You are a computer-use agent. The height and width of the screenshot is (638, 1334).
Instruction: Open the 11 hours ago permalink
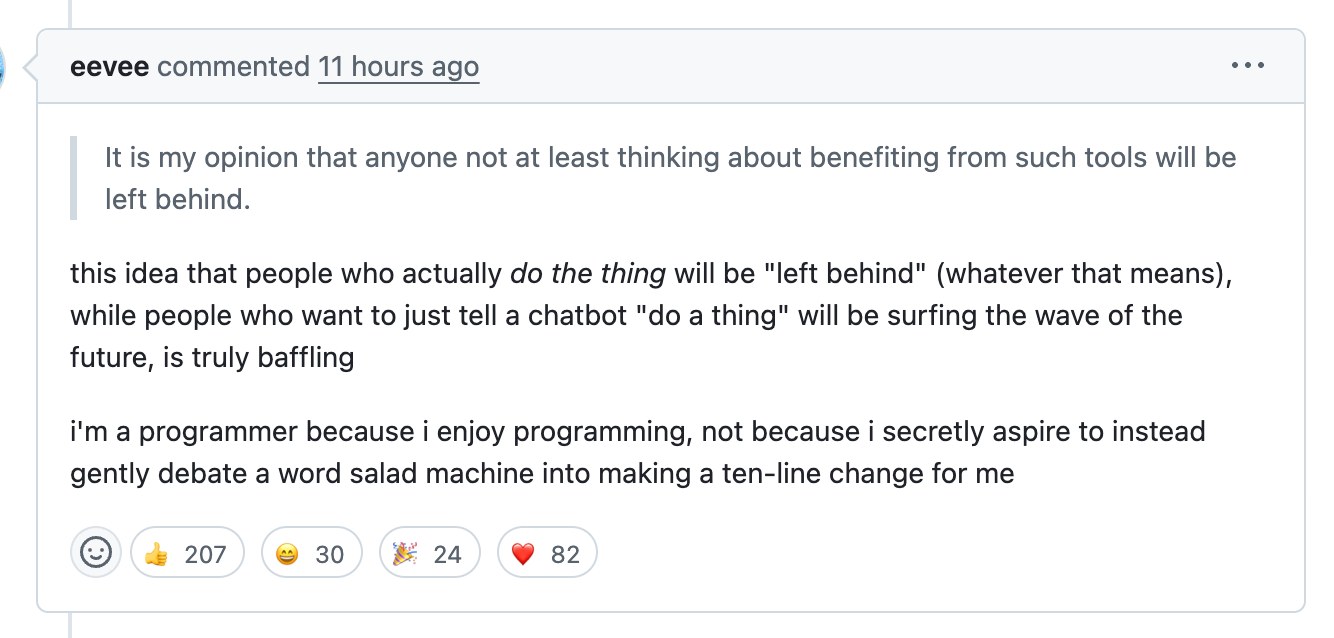(398, 67)
